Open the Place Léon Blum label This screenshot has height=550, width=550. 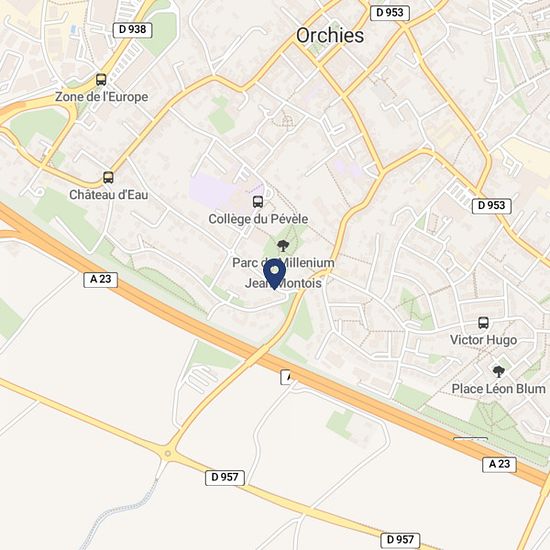coord(498,389)
